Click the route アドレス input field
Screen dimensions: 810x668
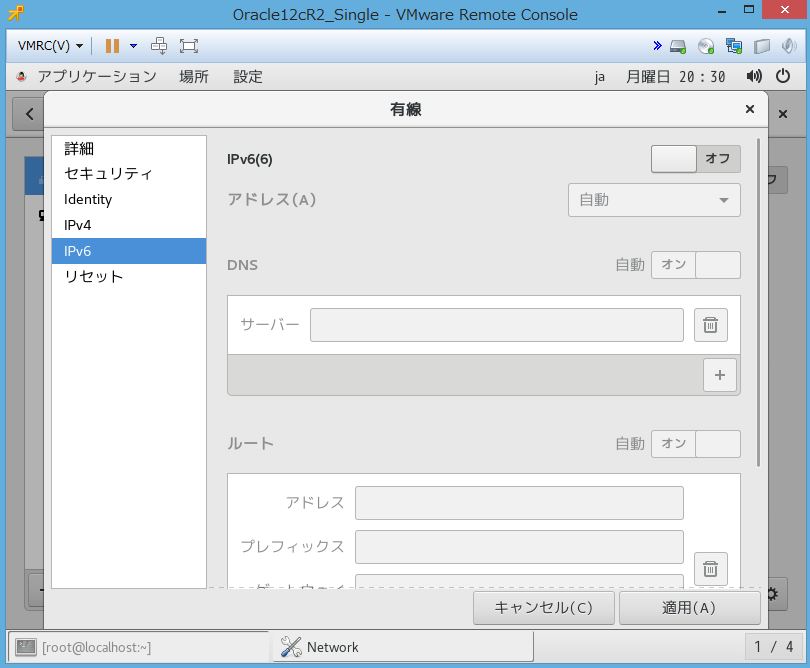pos(519,503)
